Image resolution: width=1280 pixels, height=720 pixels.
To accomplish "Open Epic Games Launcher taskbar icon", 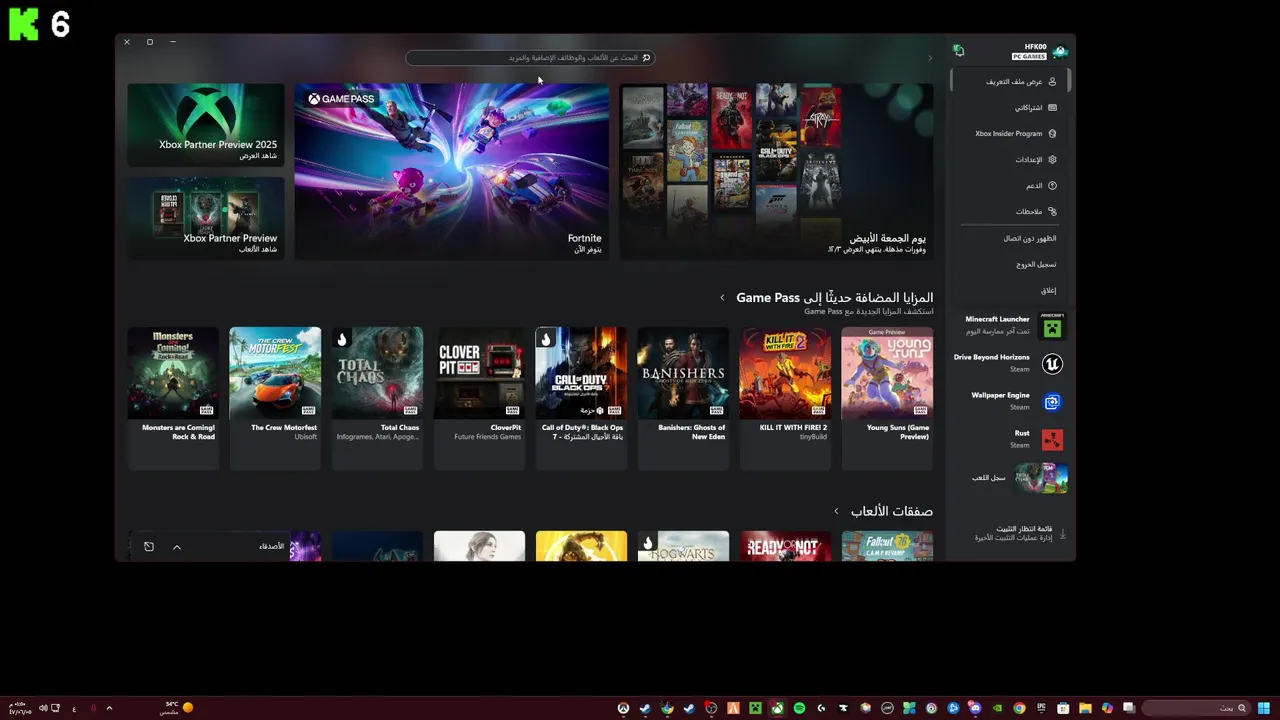I will pyautogui.click(x=1041, y=708).
